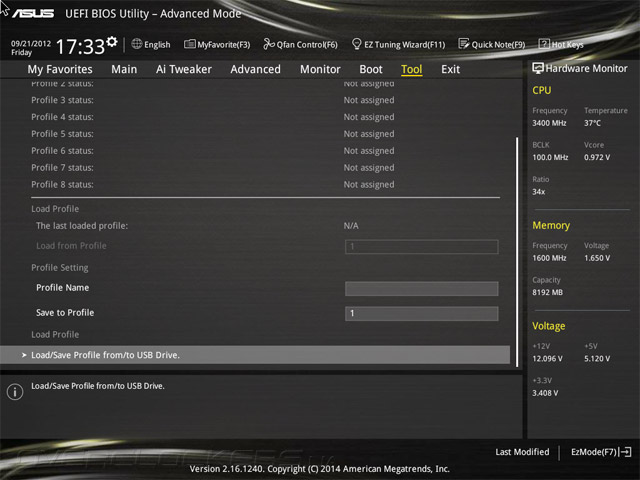Image resolution: width=640 pixels, height=480 pixels.
Task: Click the N/A last loaded profile value
Action: click(351, 226)
